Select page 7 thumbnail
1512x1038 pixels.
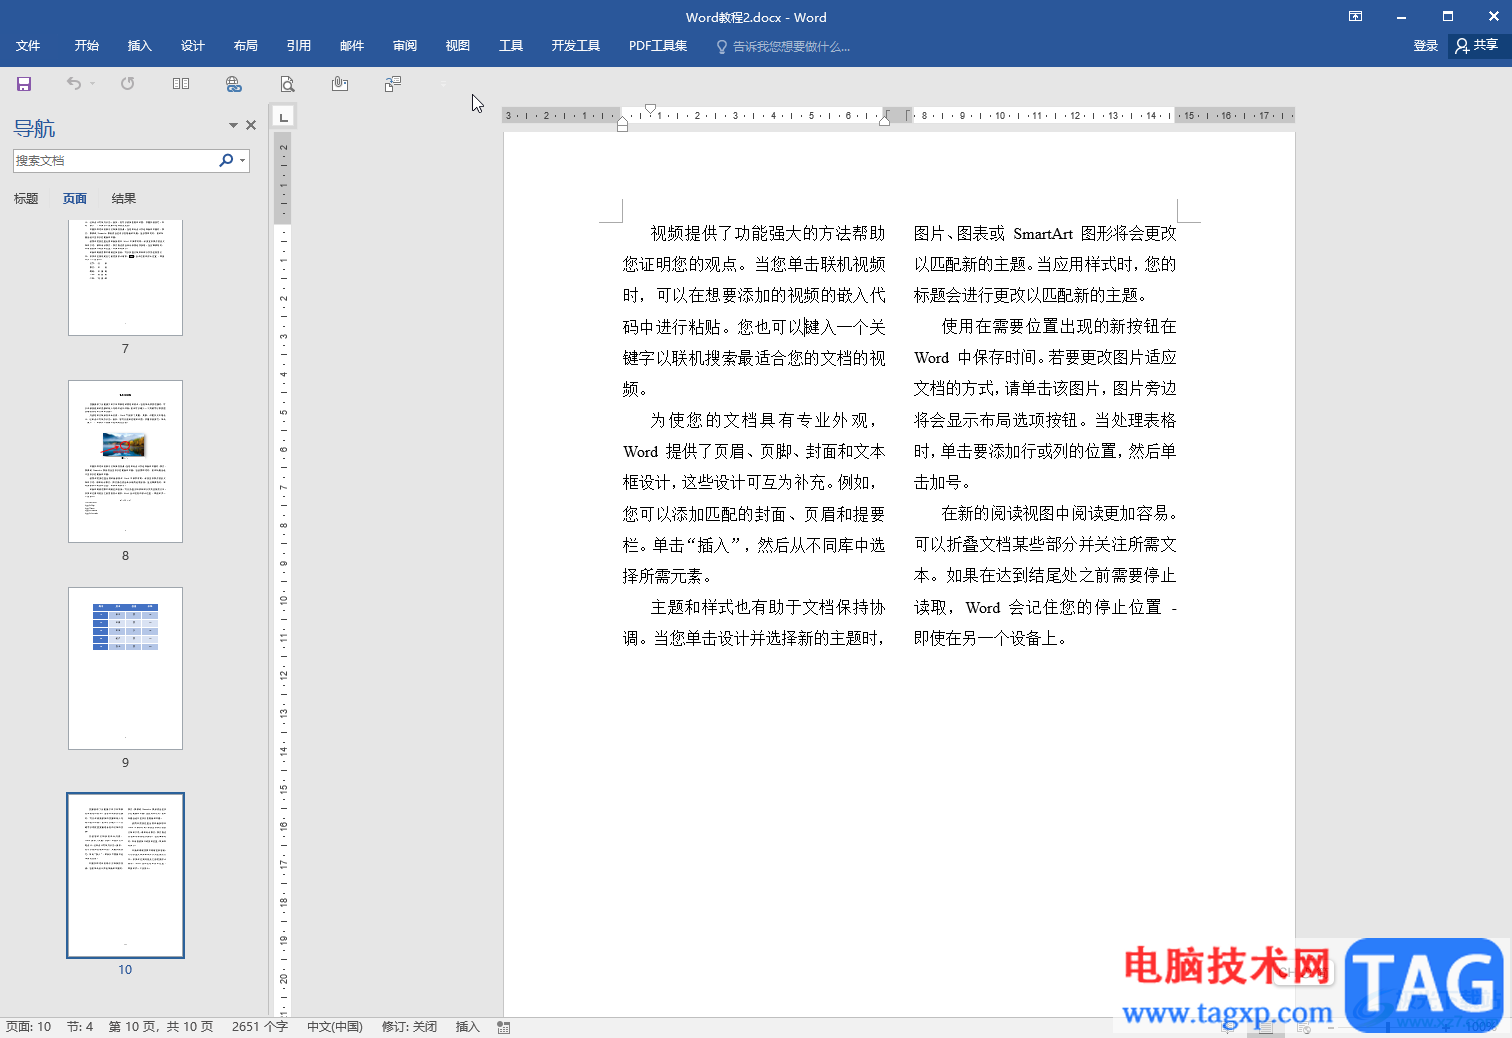125,277
